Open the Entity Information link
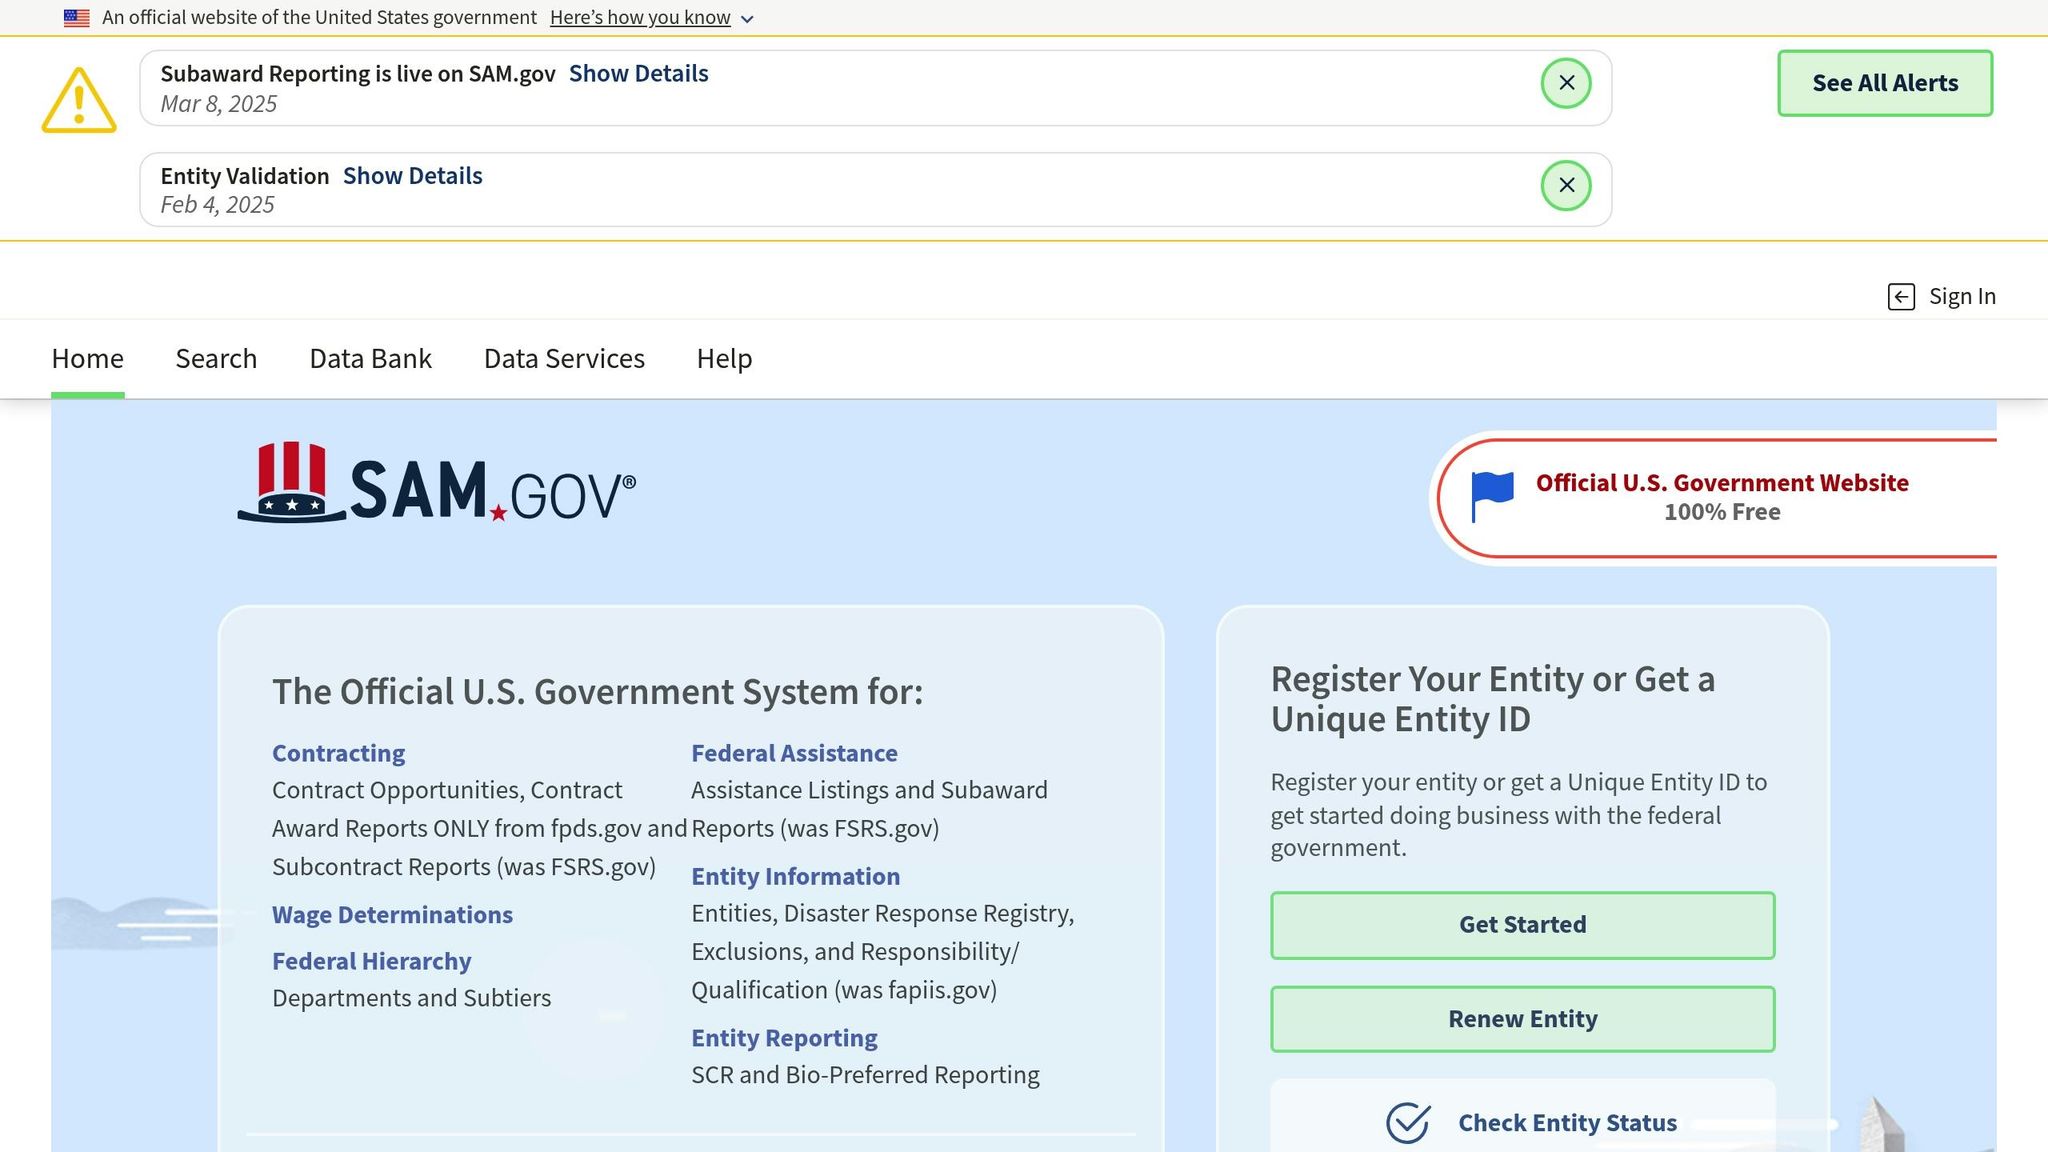 click(x=795, y=877)
